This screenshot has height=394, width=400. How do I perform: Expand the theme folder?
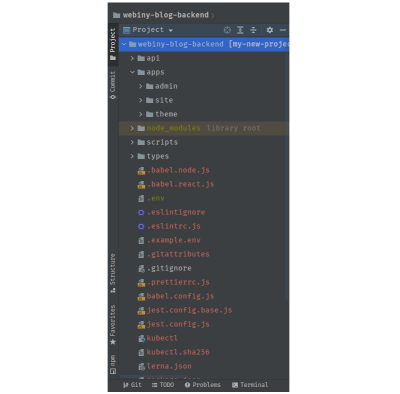141,114
